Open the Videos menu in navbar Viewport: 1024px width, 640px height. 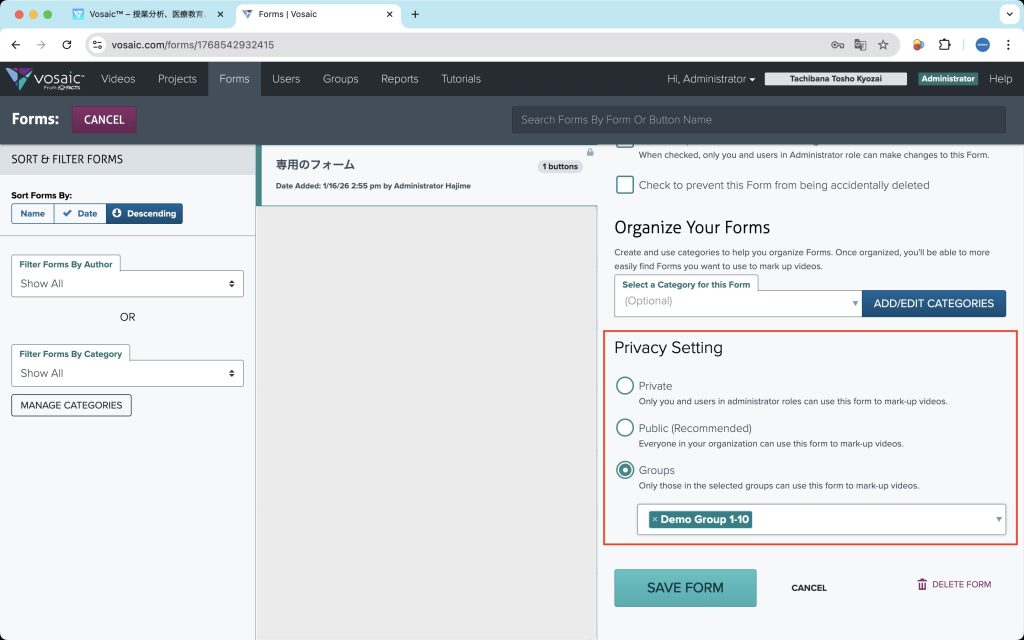[x=118, y=79]
